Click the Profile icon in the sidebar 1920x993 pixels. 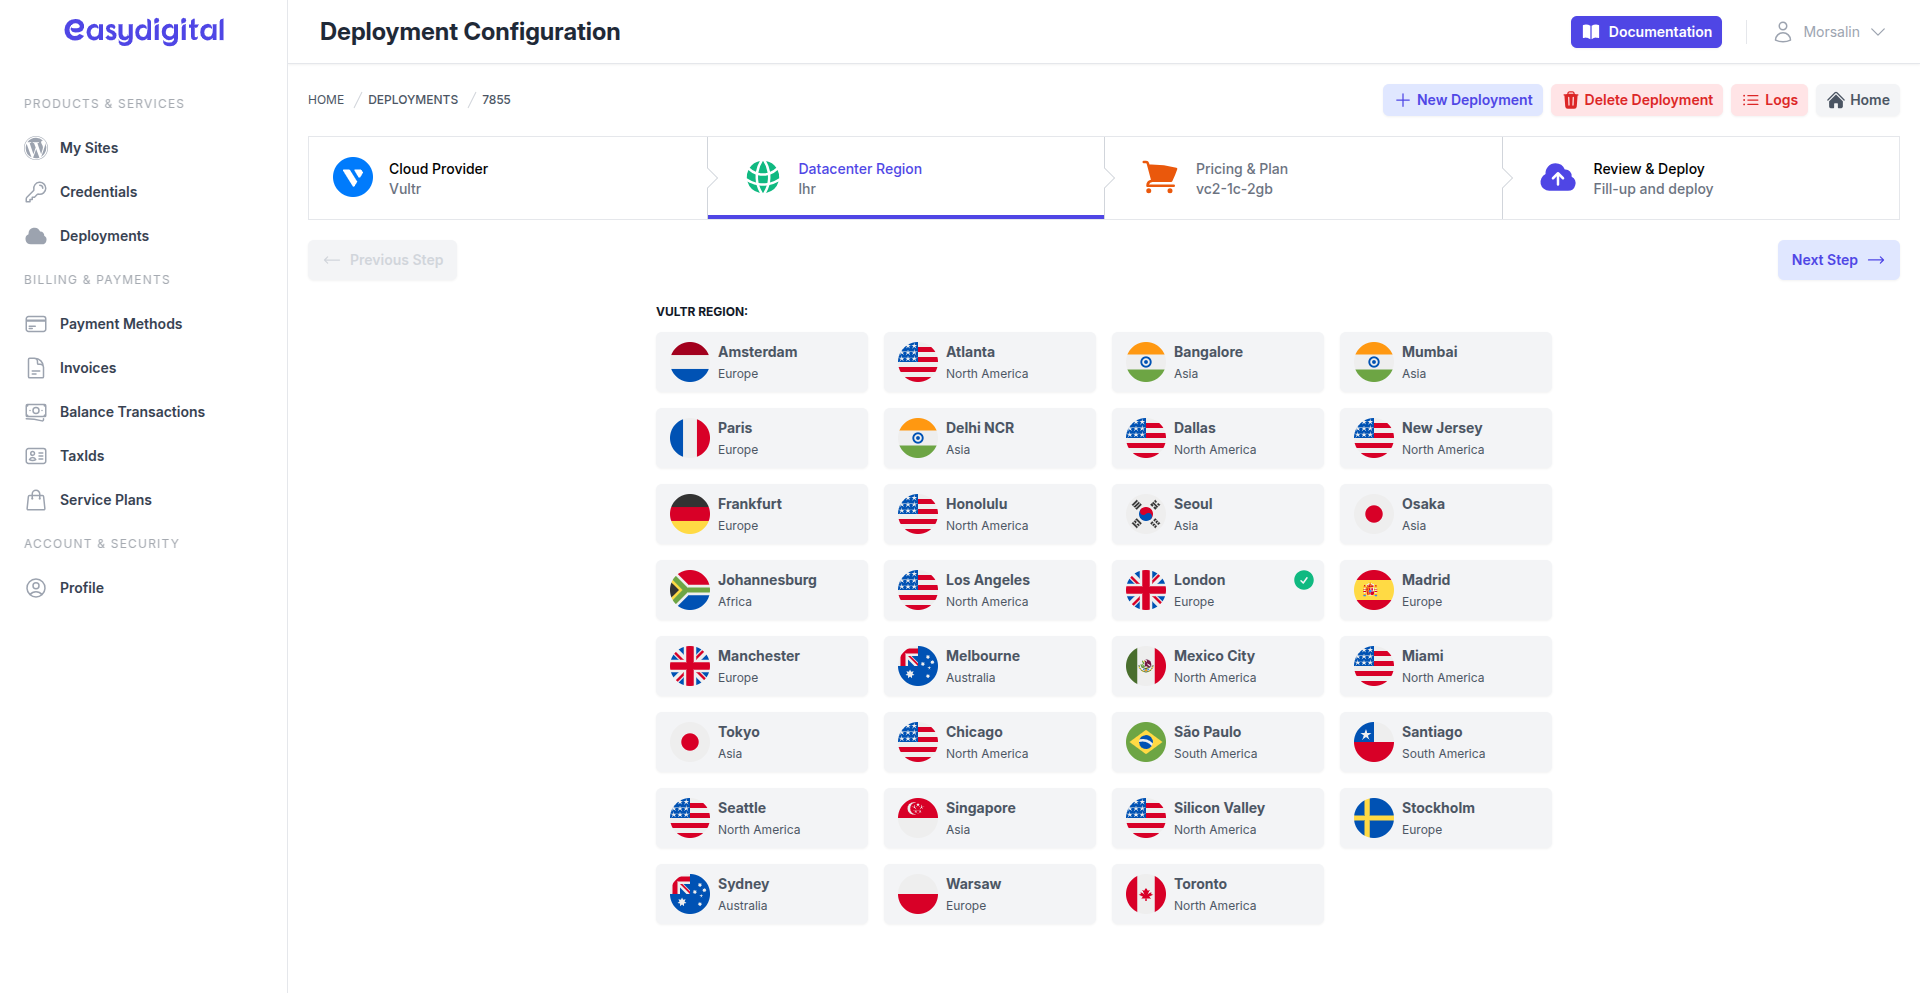click(36, 587)
